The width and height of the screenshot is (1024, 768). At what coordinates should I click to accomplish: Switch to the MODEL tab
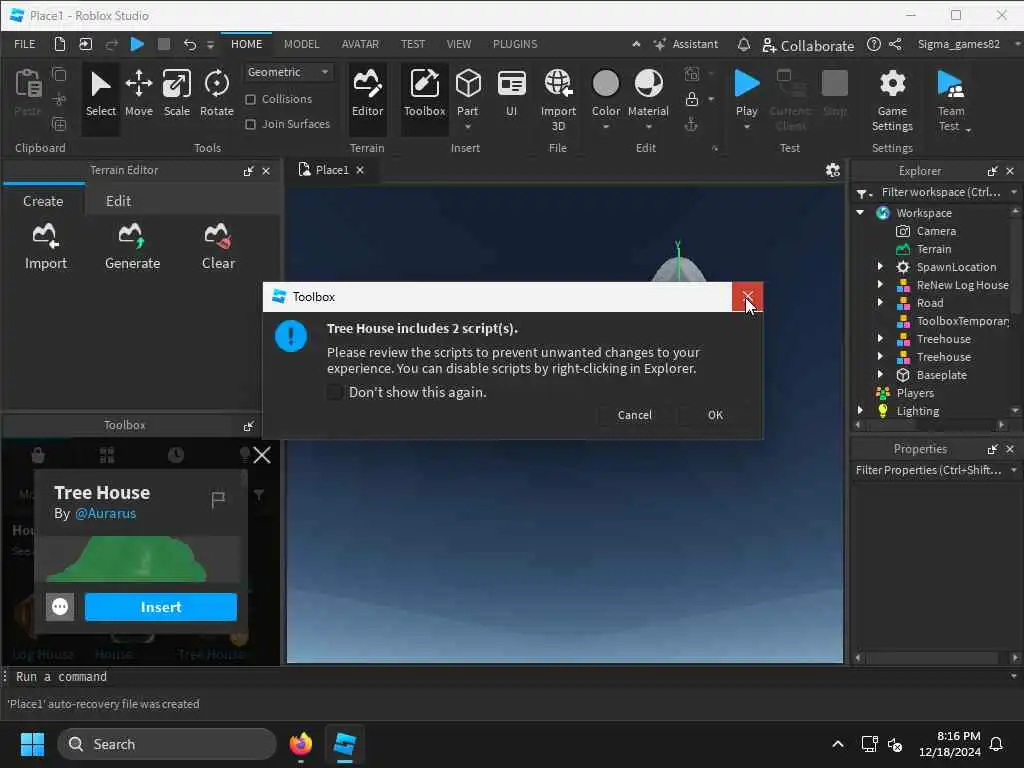301,44
